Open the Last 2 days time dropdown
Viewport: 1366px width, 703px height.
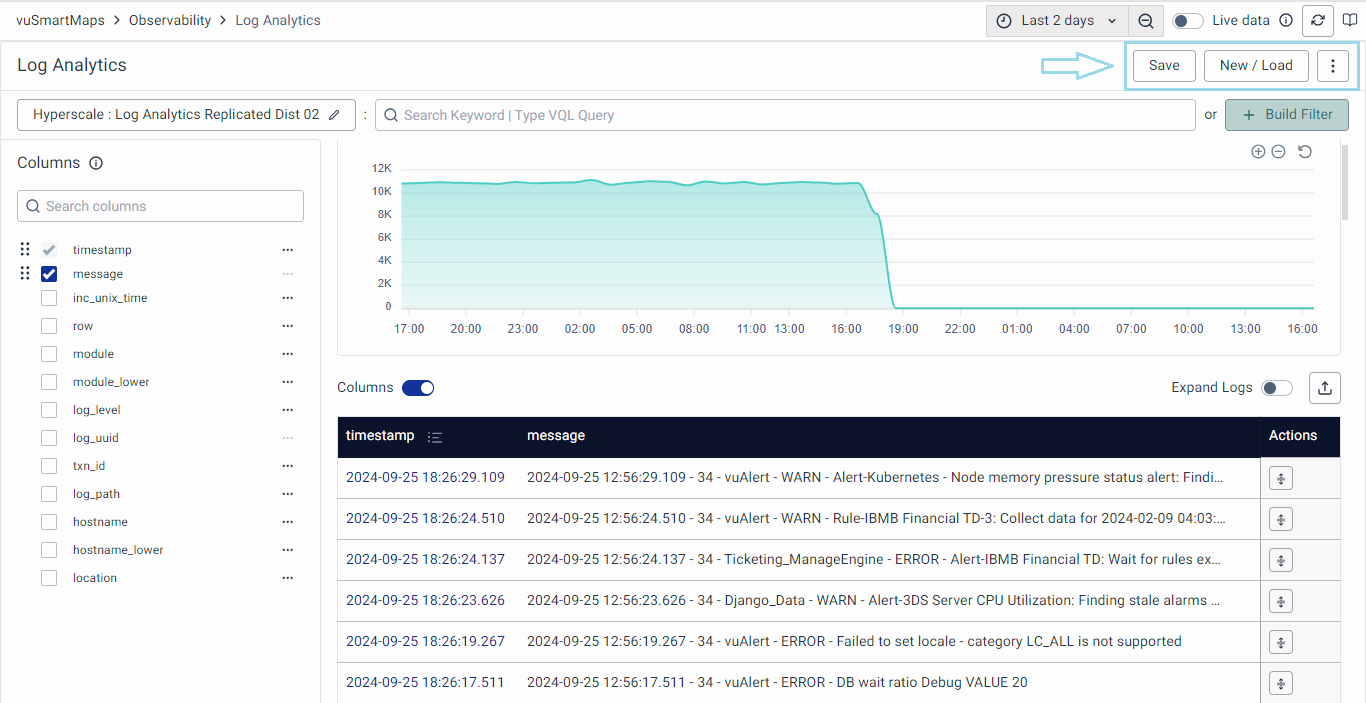click(x=1058, y=21)
